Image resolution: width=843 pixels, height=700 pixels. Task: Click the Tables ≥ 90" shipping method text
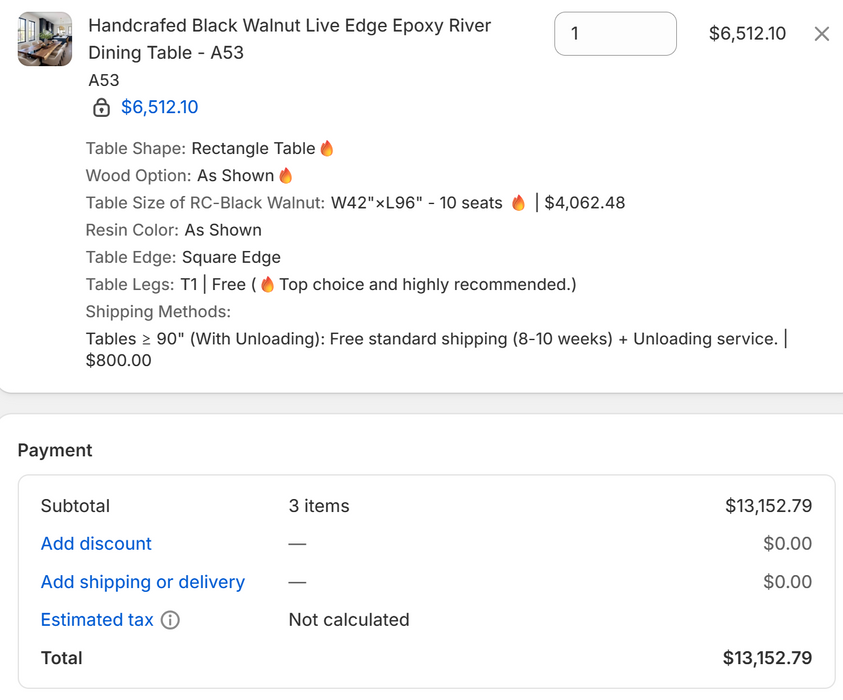pos(430,339)
